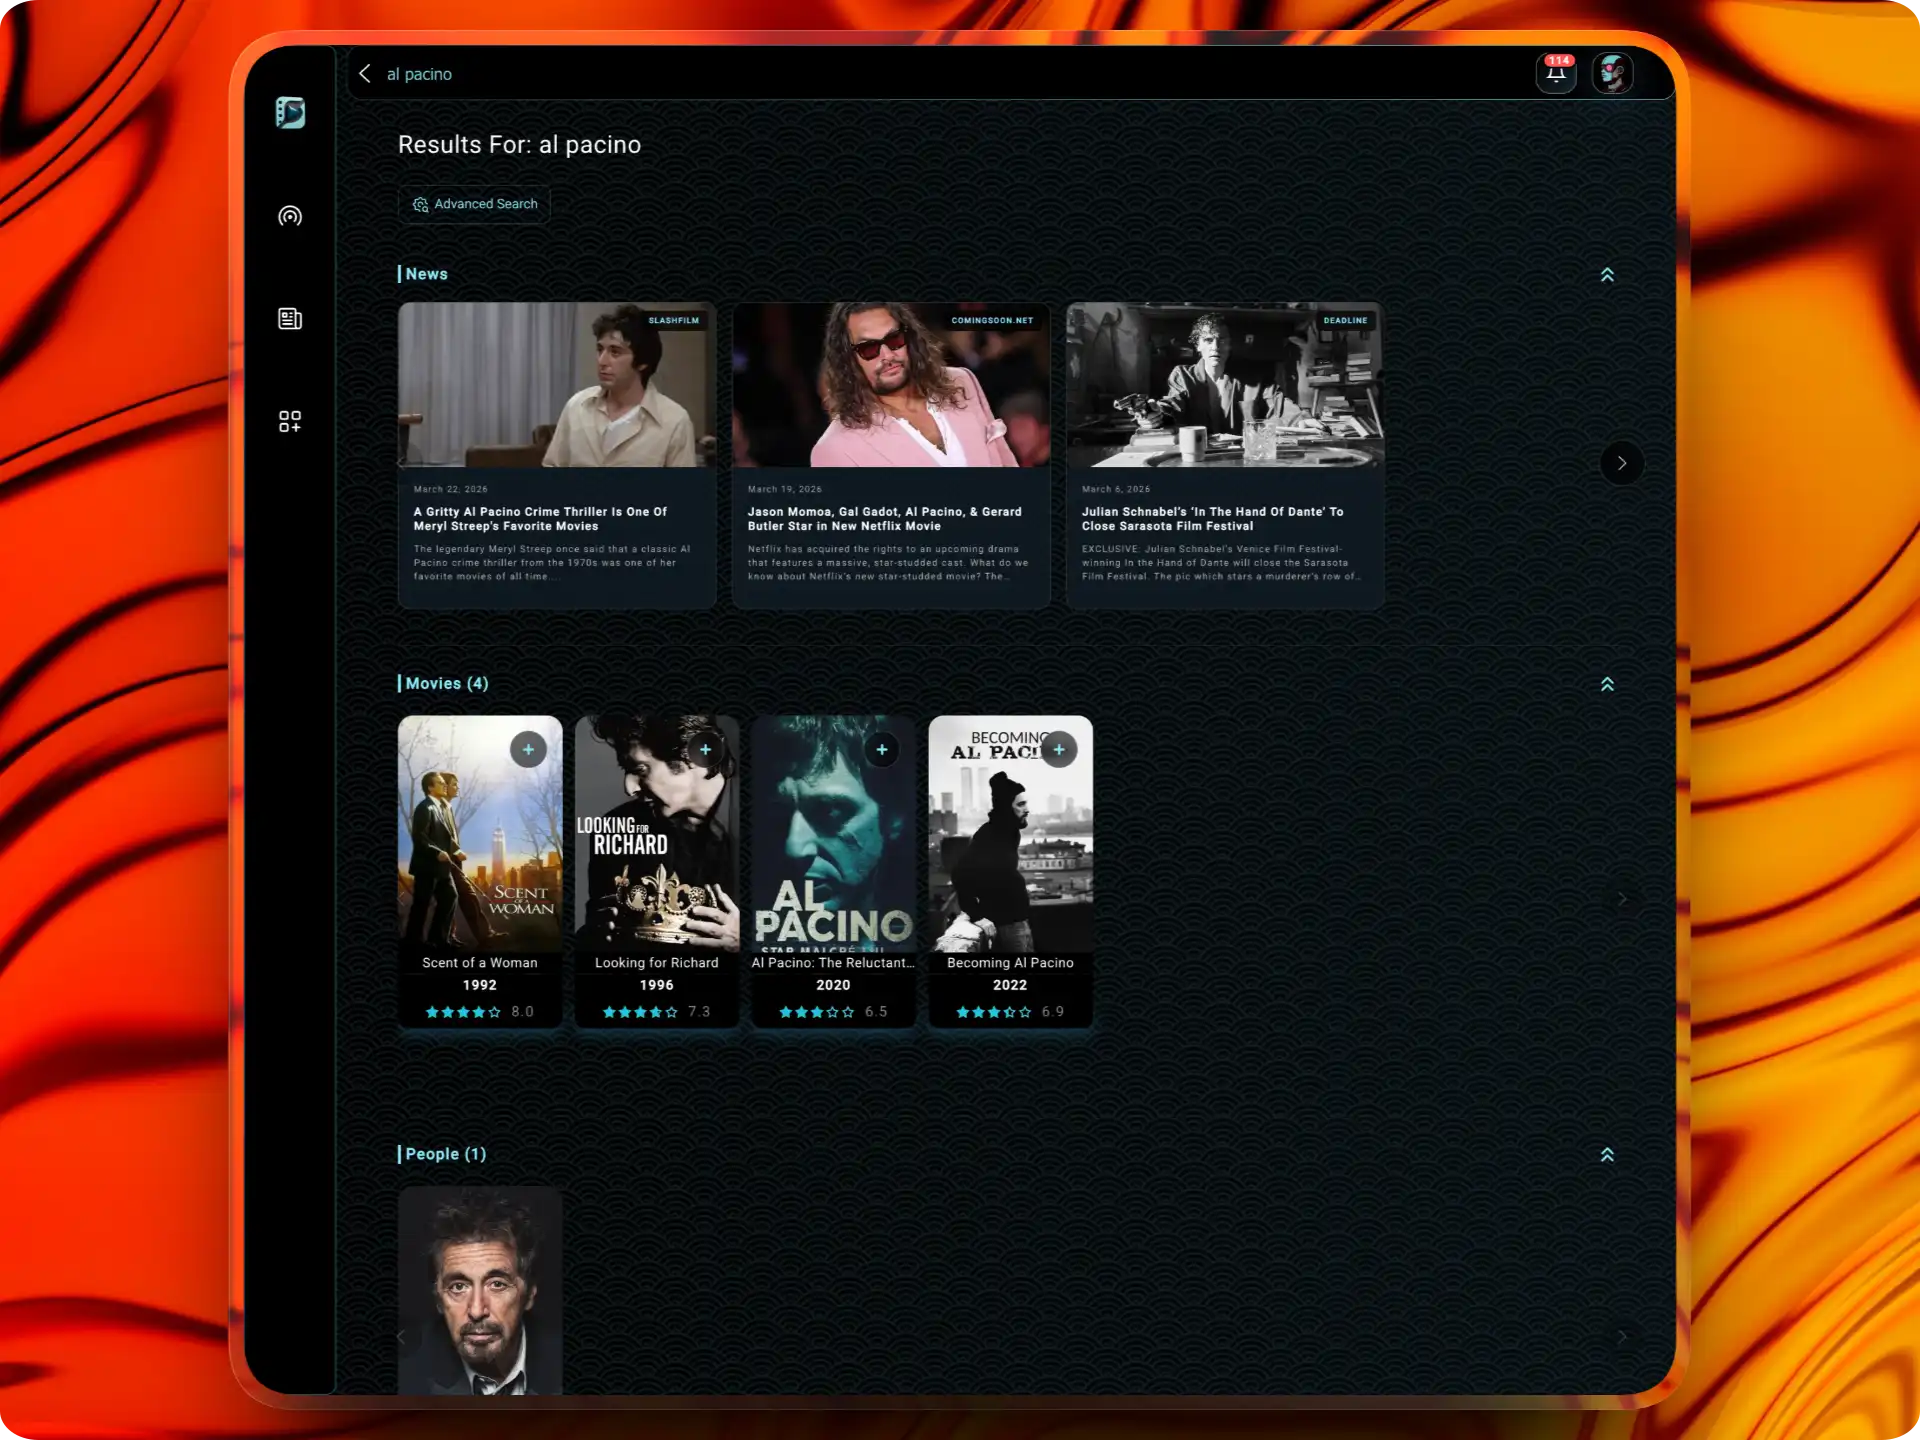Collapse the News section
This screenshot has height=1440, width=1920.
pyautogui.click(x=1607, y=273)
